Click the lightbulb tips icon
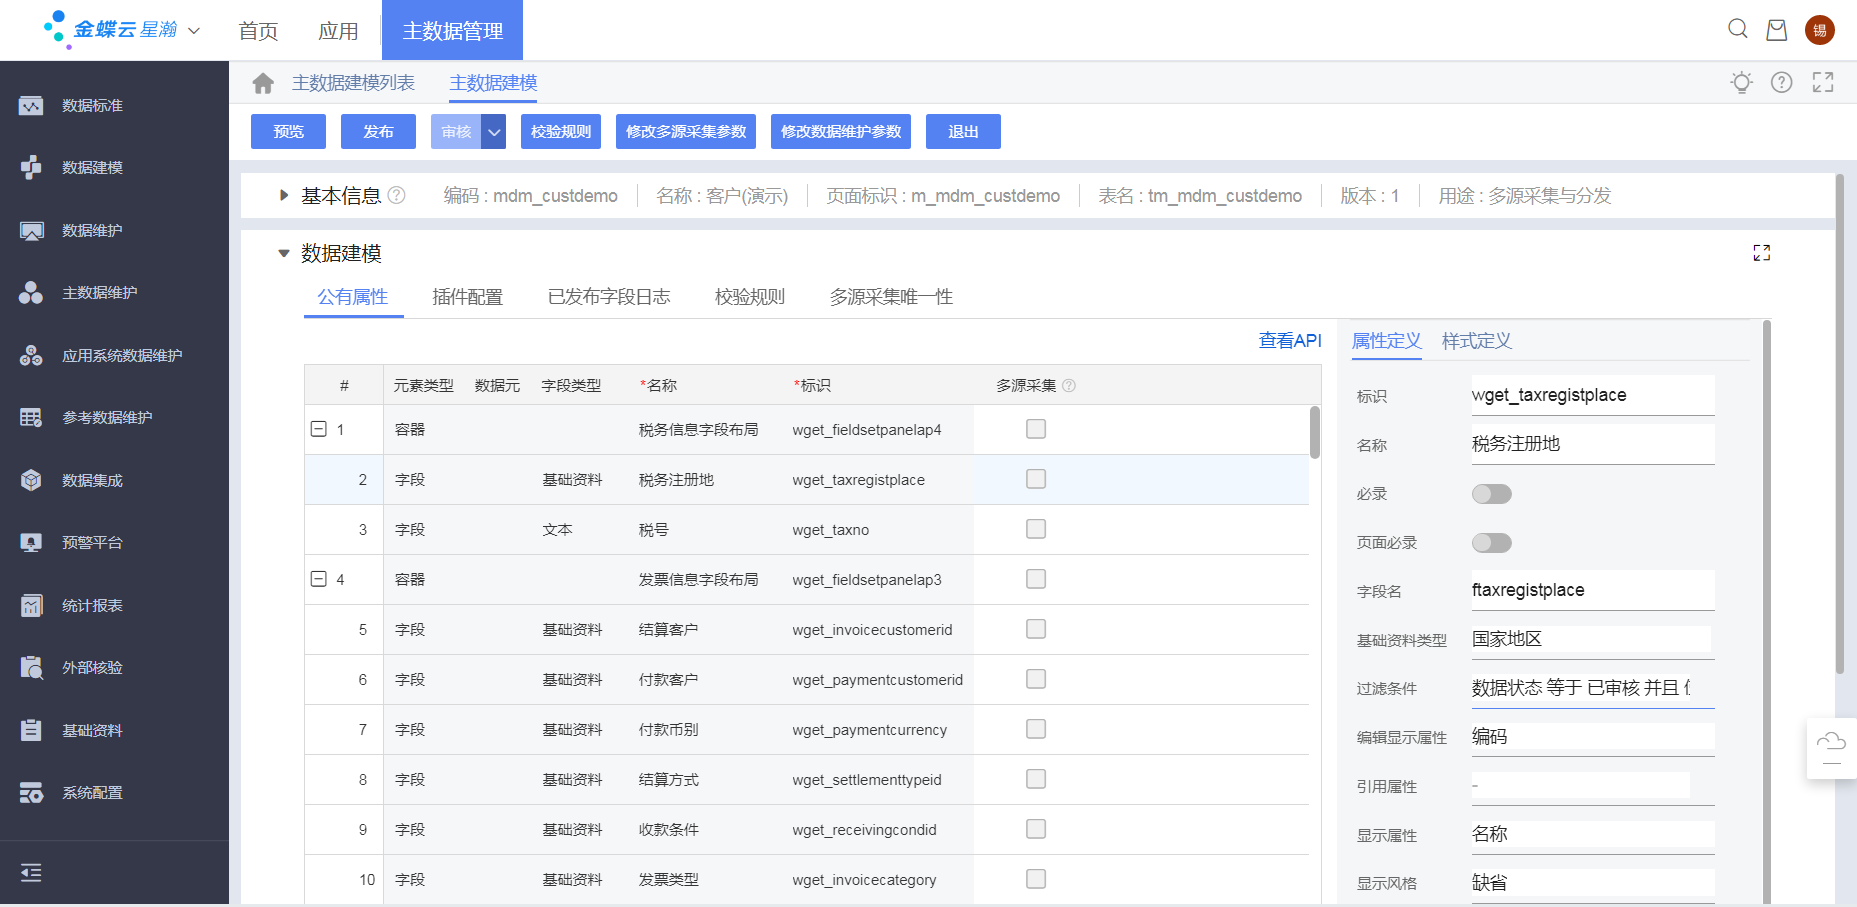This screenshot has width=1857, height=907. click(1742, 82)
